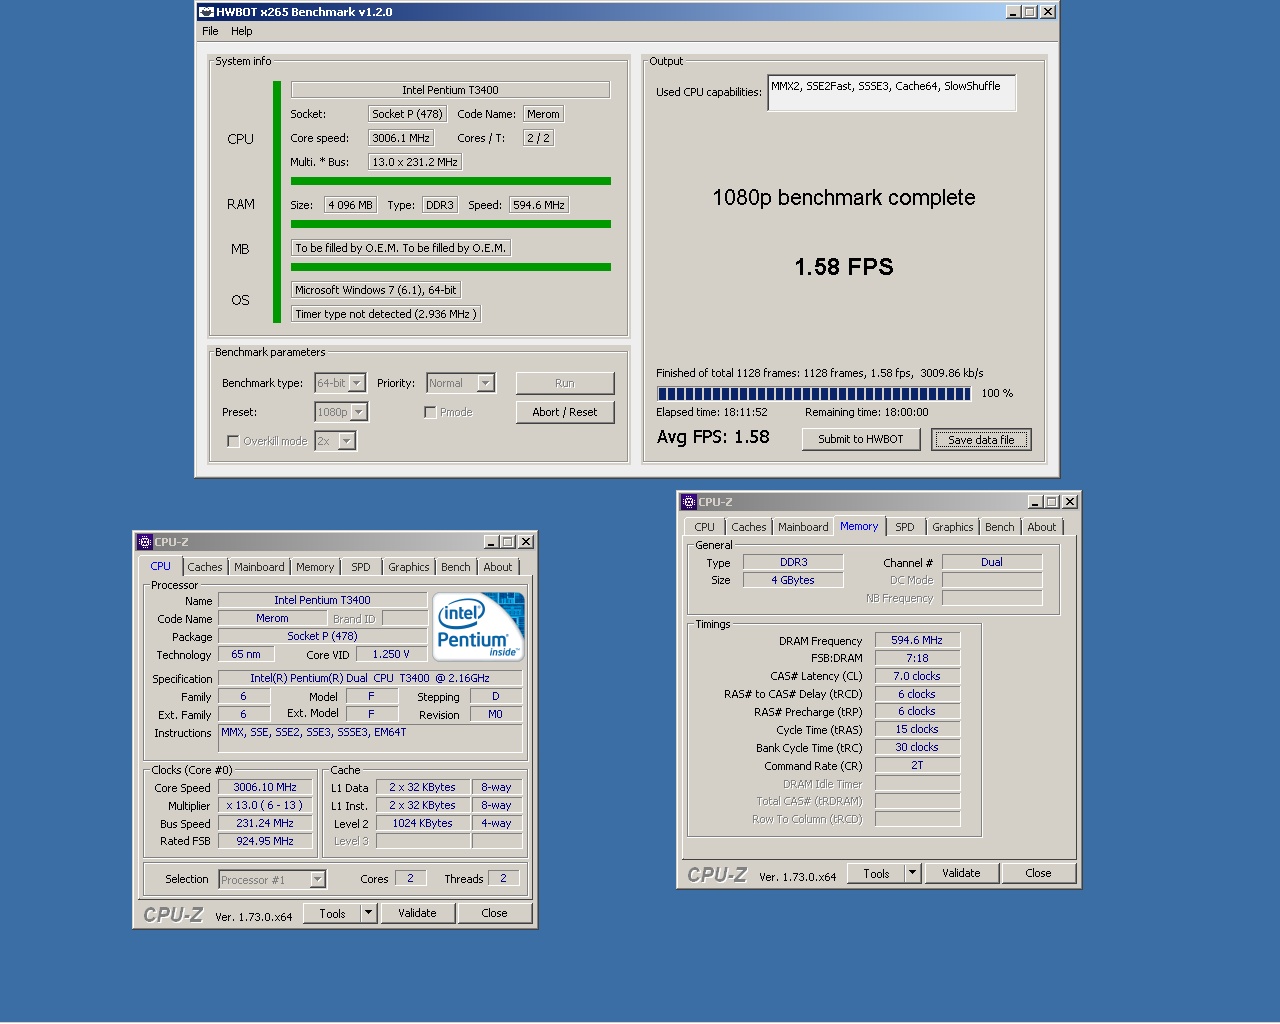Click Close button in left CPU-Z window
The image size is (1280, 1024).
(494, 913)
